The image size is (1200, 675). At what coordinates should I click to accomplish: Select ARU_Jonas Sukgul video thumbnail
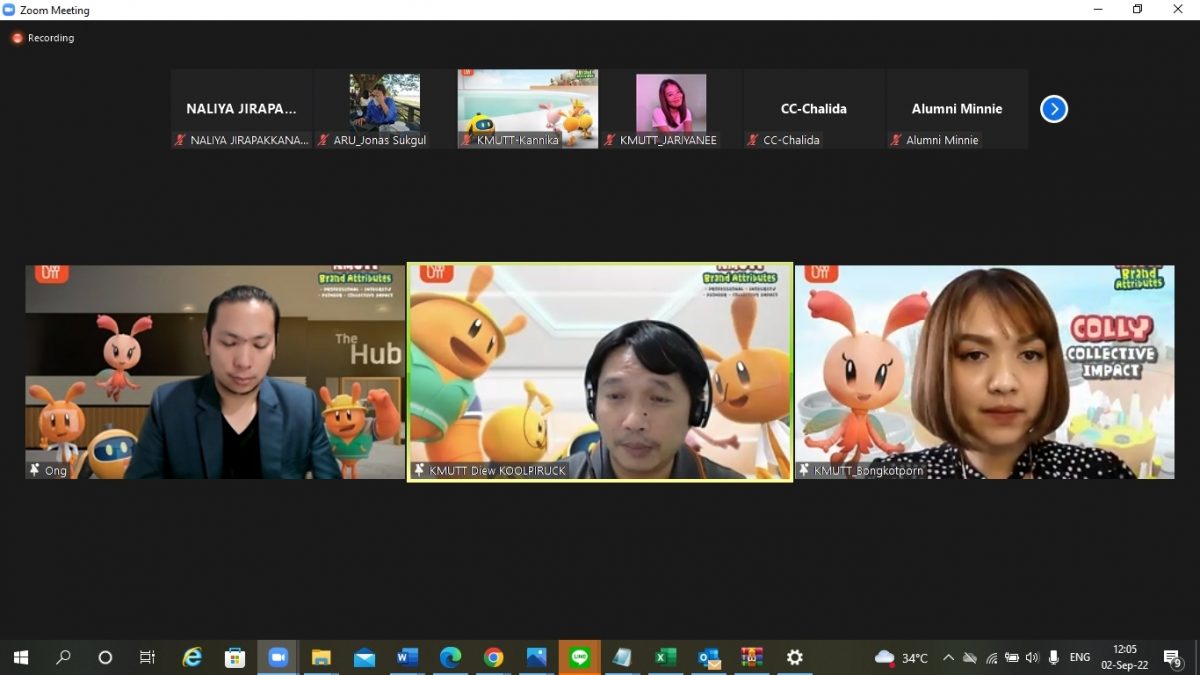coord(385,109)
